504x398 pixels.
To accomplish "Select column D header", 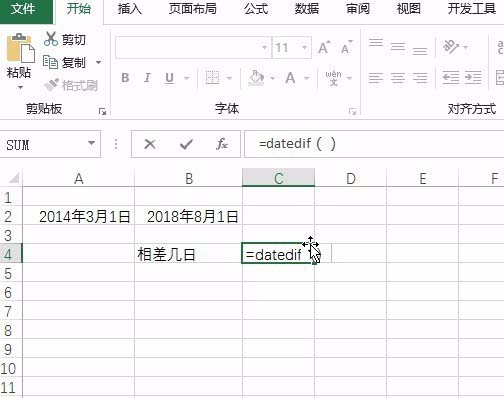I will click(351, 179).
